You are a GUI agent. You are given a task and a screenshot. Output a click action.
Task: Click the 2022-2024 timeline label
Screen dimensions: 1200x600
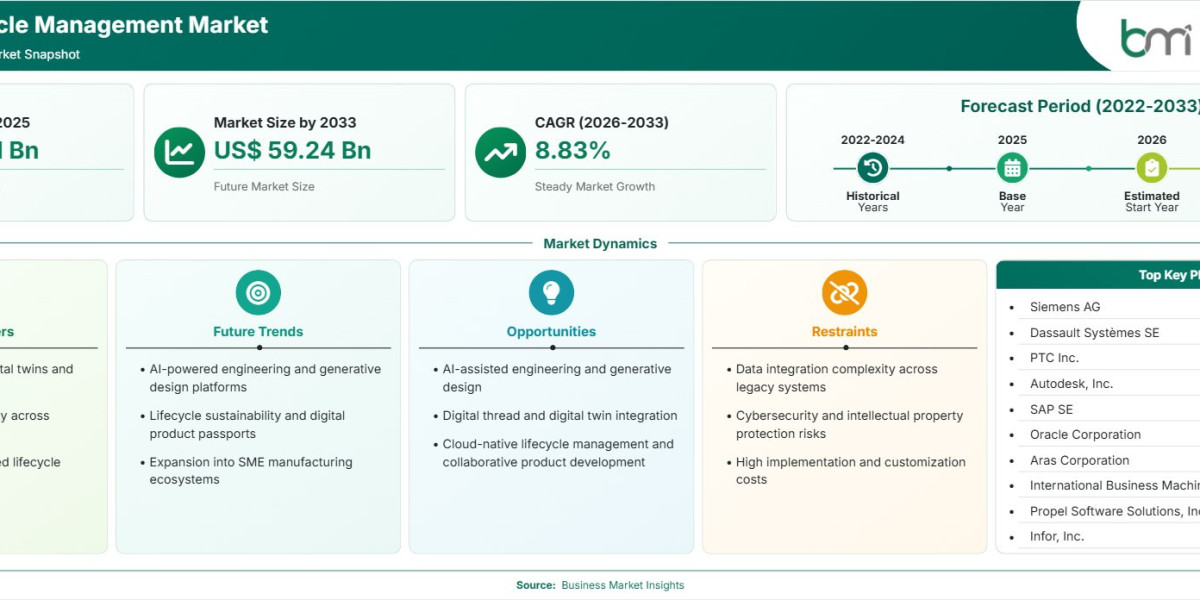pyautogui.click(x=873, y=140)
